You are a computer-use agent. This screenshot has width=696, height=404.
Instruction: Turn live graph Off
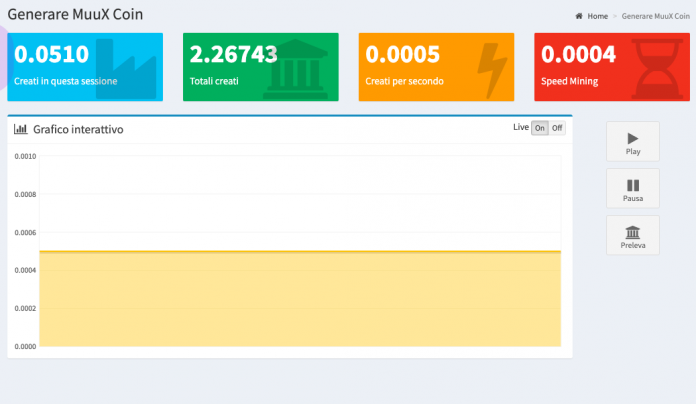point(557,128)
